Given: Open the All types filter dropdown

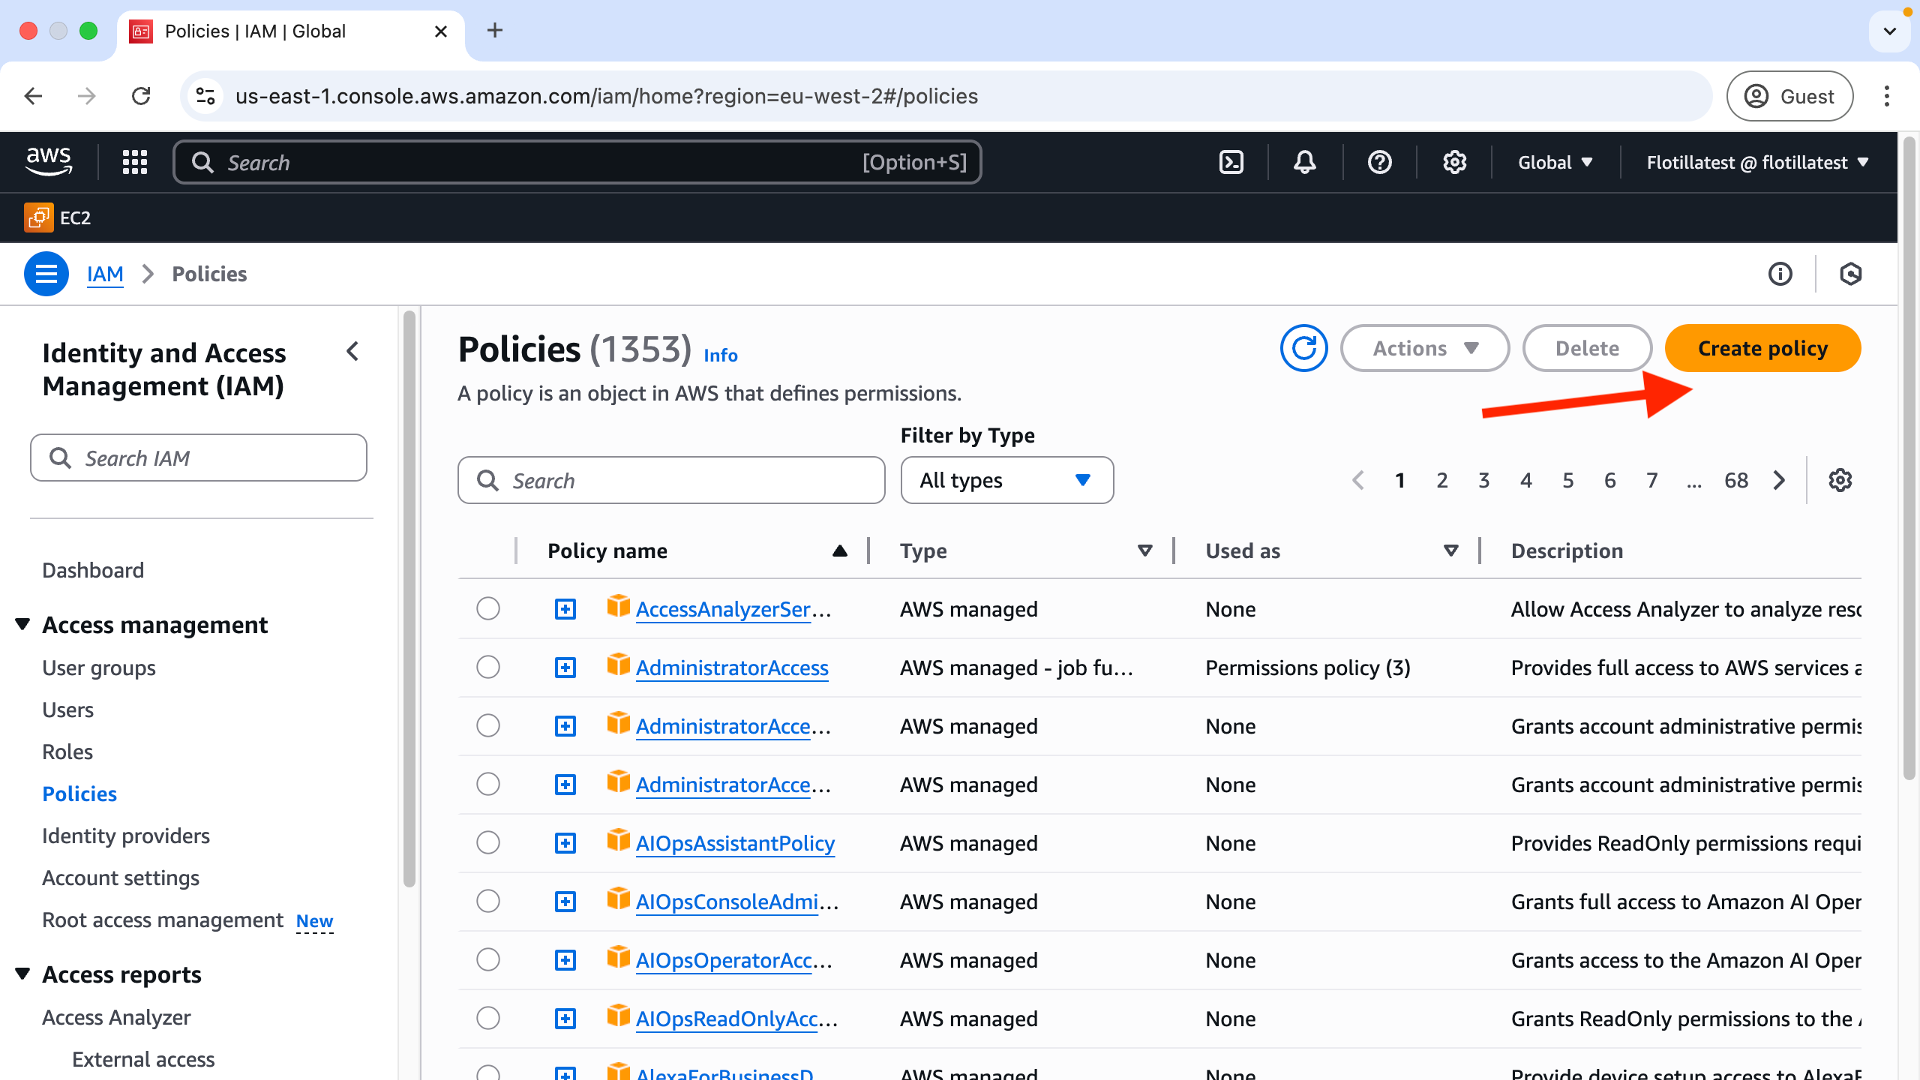Looking at the screenshot, I should (1006, 481).
